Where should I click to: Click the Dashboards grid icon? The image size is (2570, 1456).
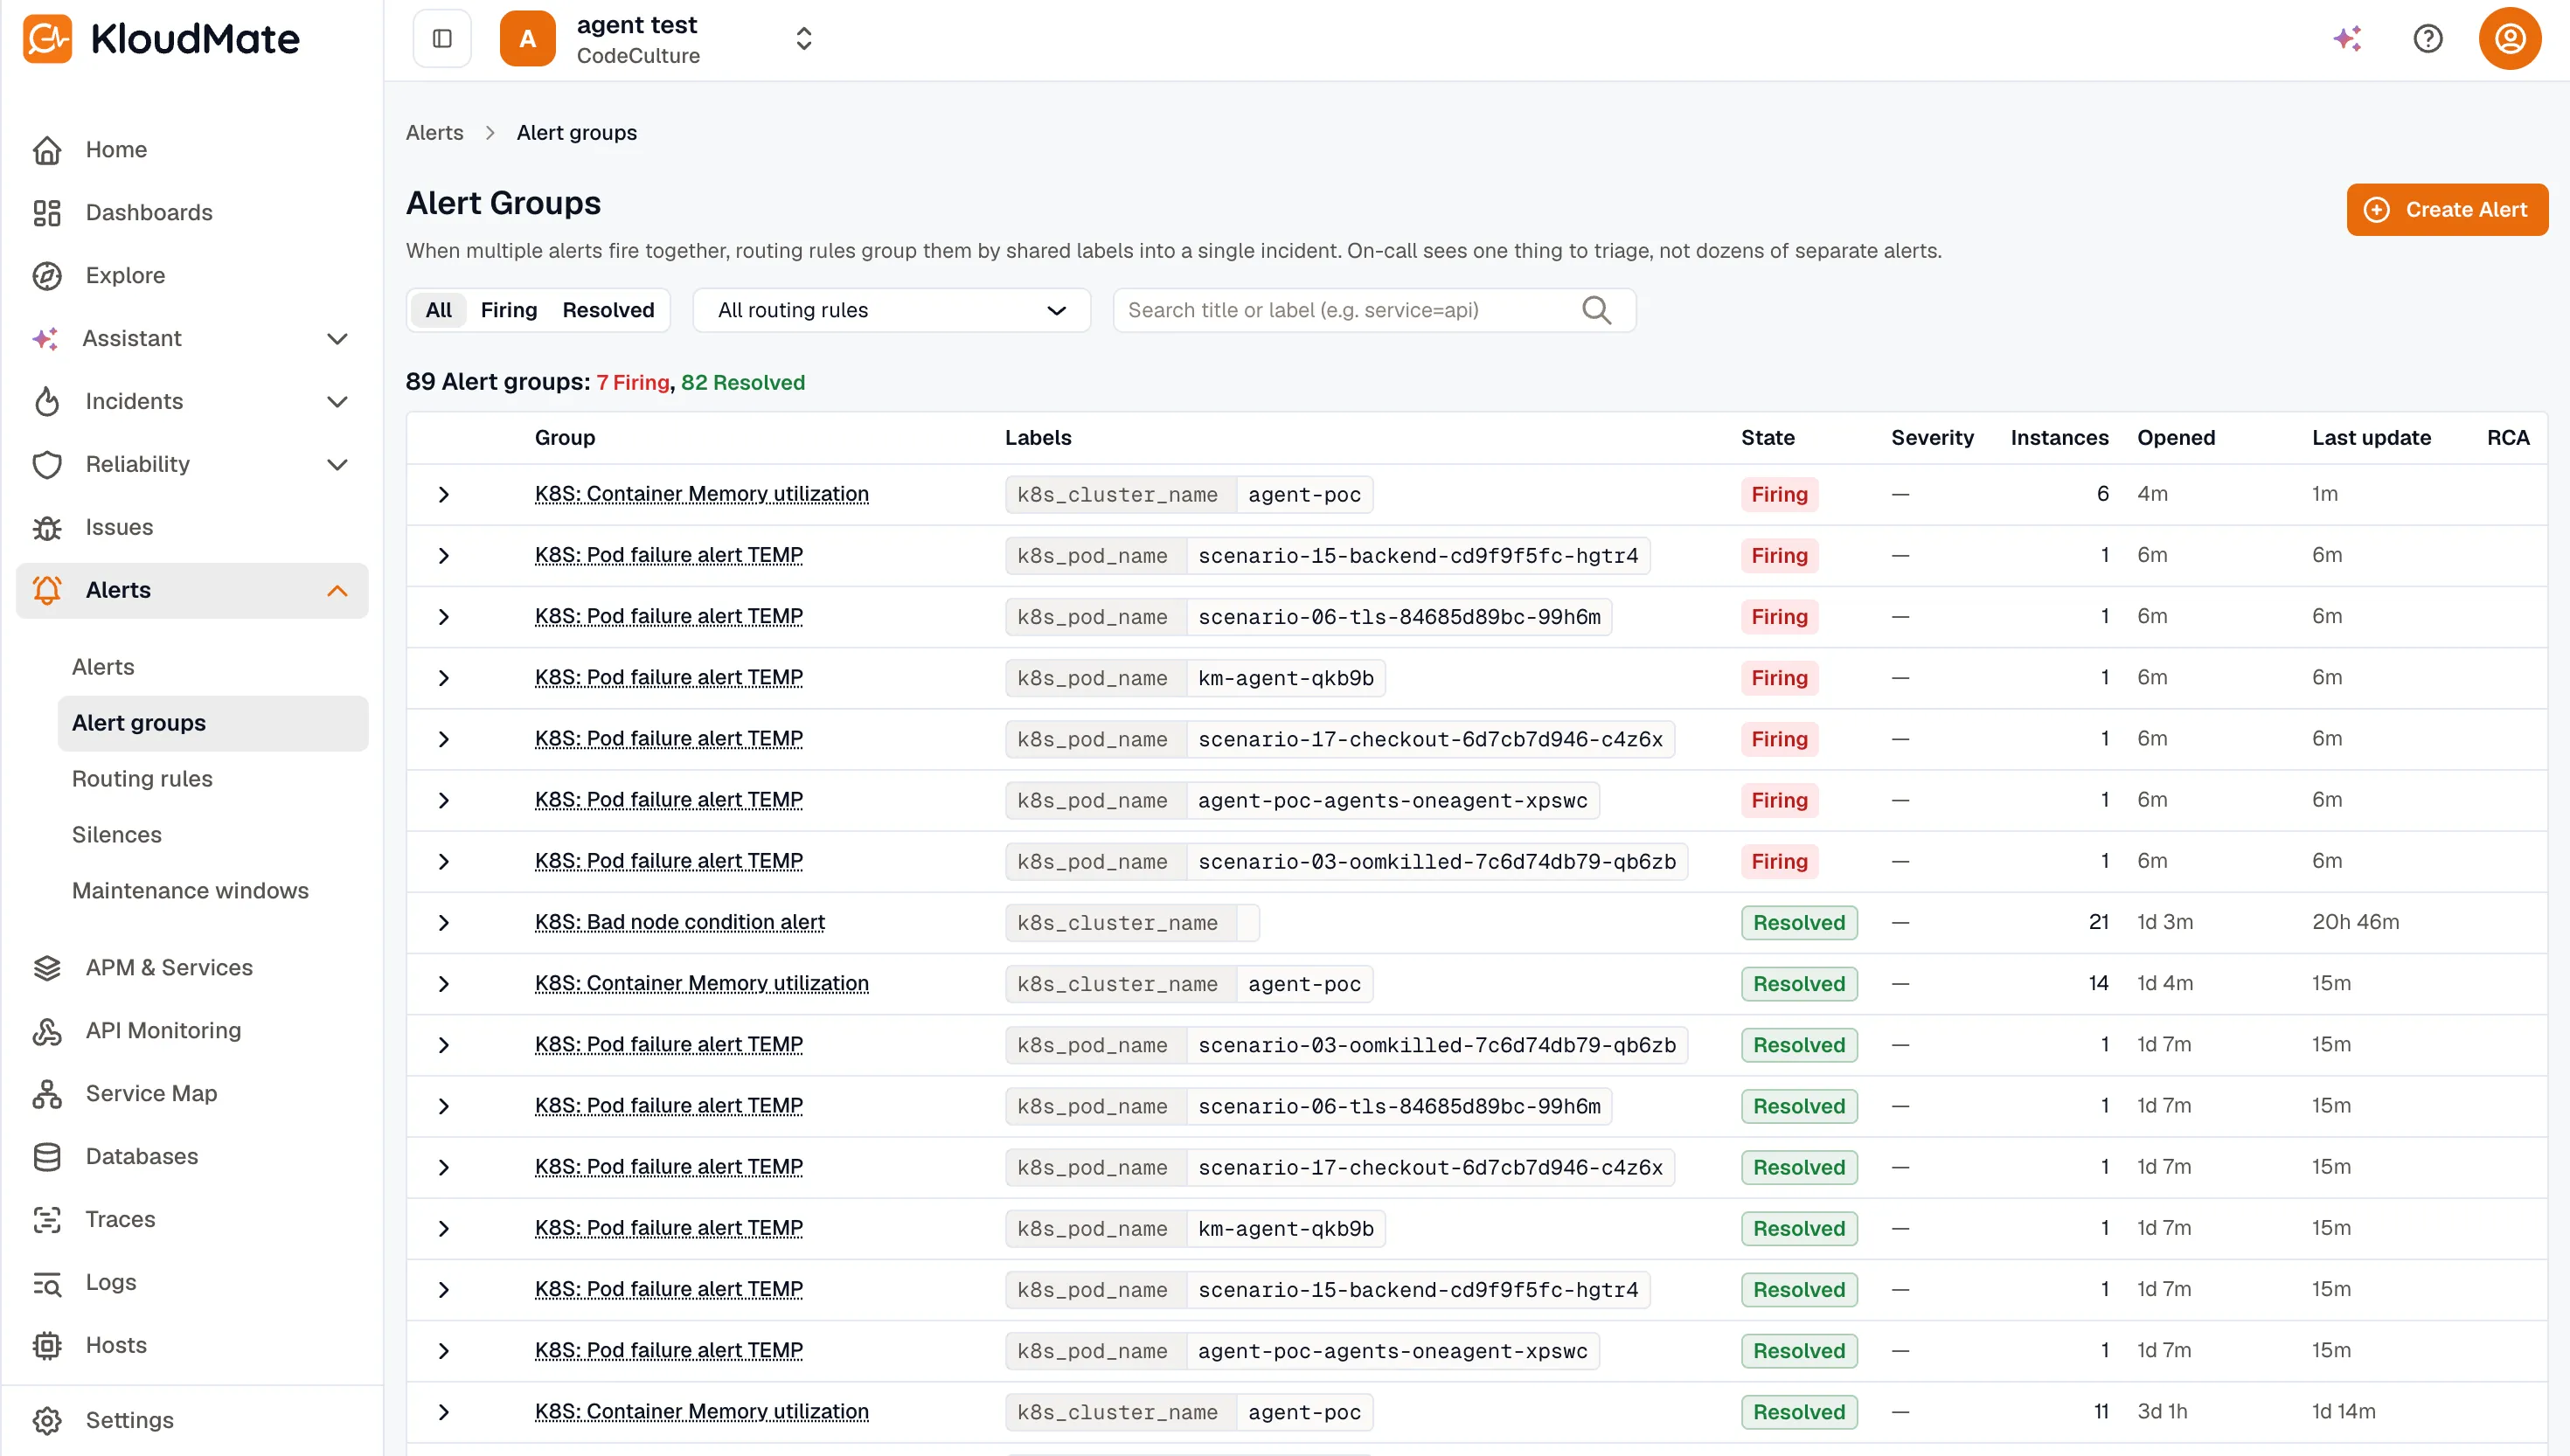tap(47, 212)
